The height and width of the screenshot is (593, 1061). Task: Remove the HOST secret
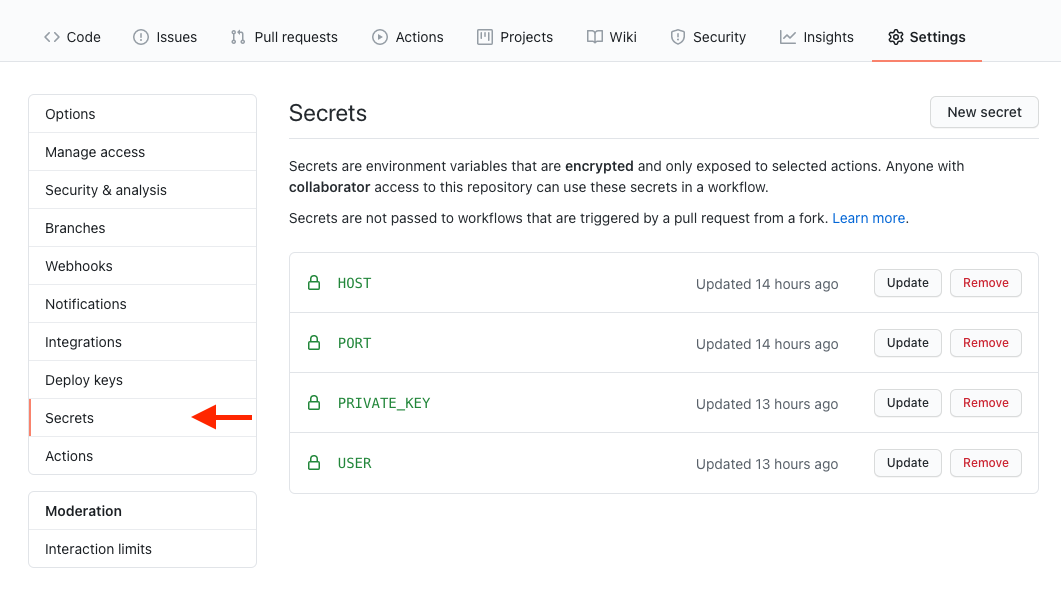(x=986, y=283)
